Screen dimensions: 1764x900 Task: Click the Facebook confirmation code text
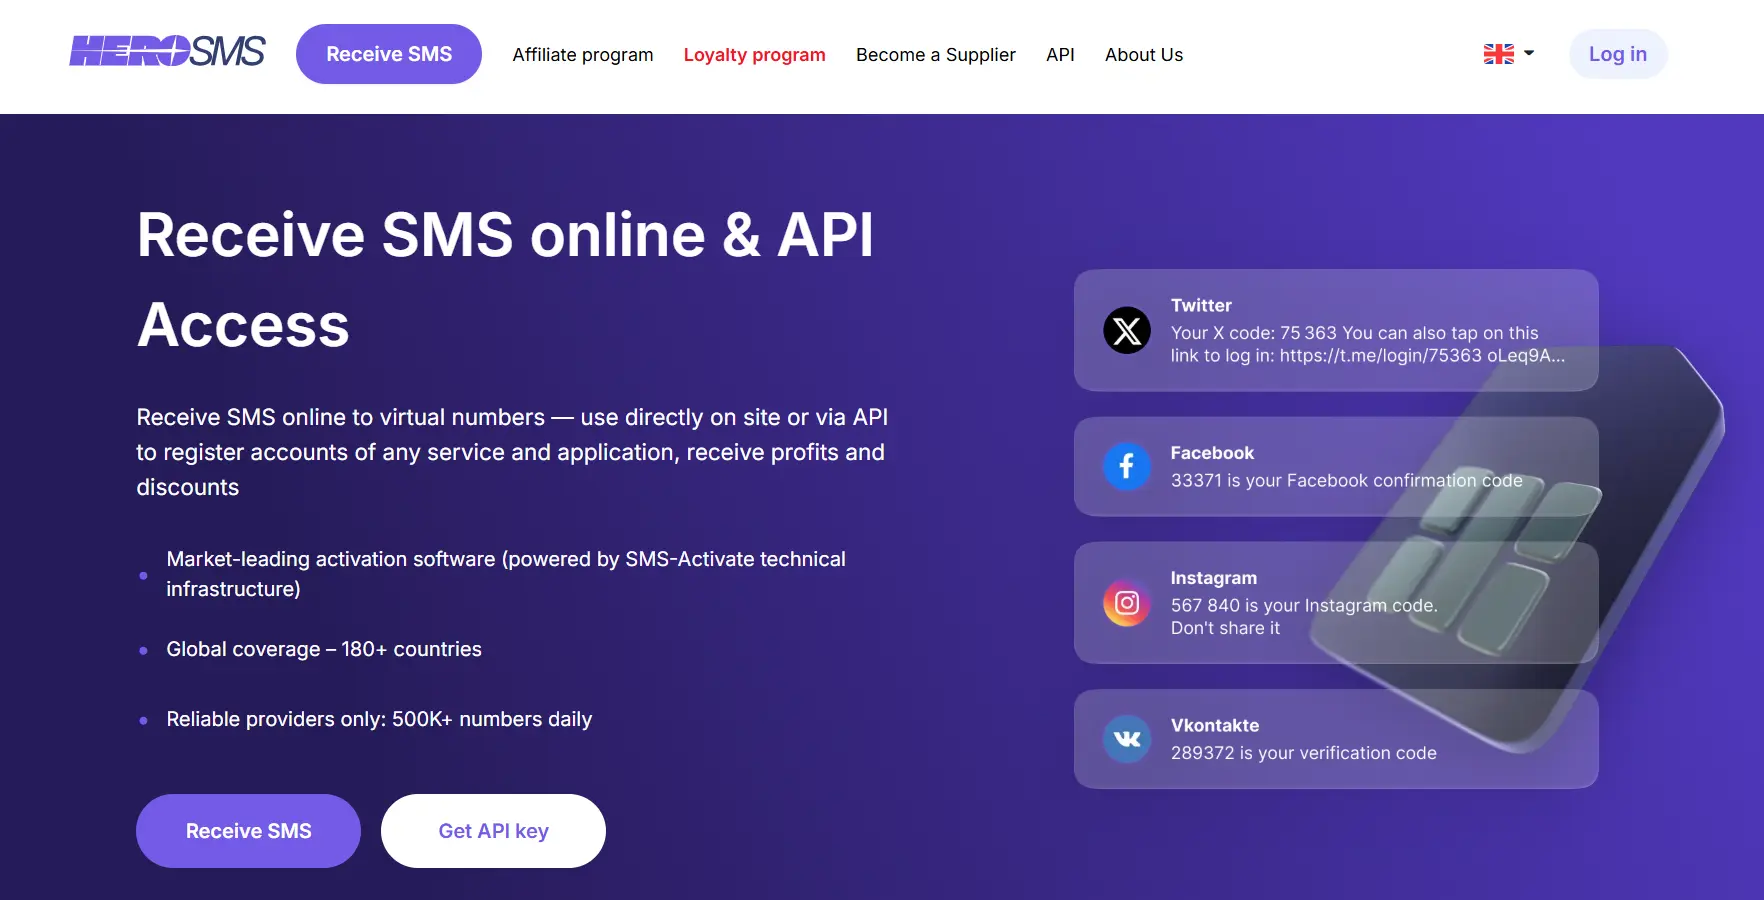(x=1347, y=480)
